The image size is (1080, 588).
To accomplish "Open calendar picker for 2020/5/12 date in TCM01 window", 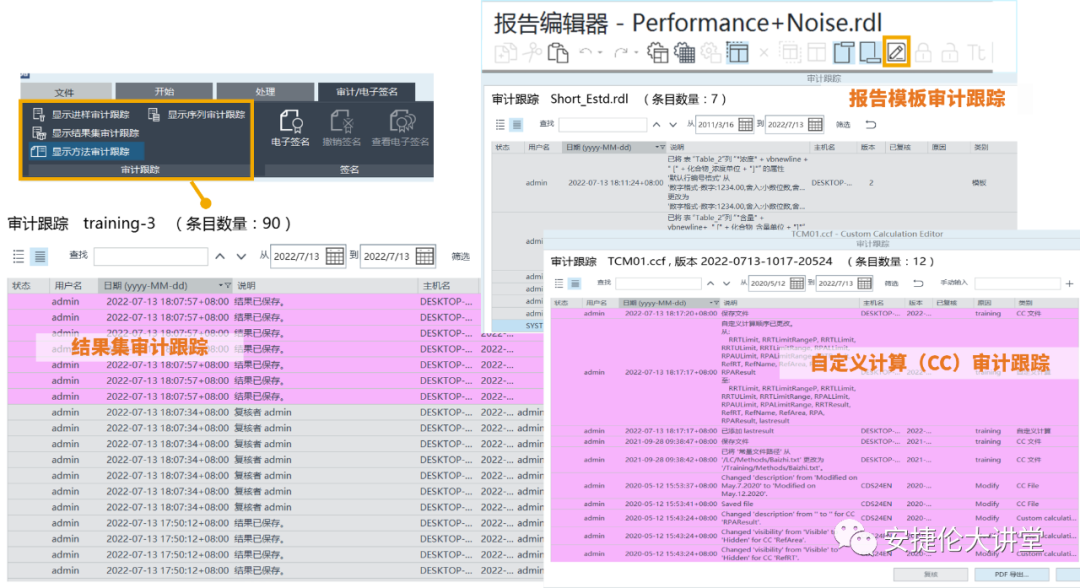I will tap(795, 283).
